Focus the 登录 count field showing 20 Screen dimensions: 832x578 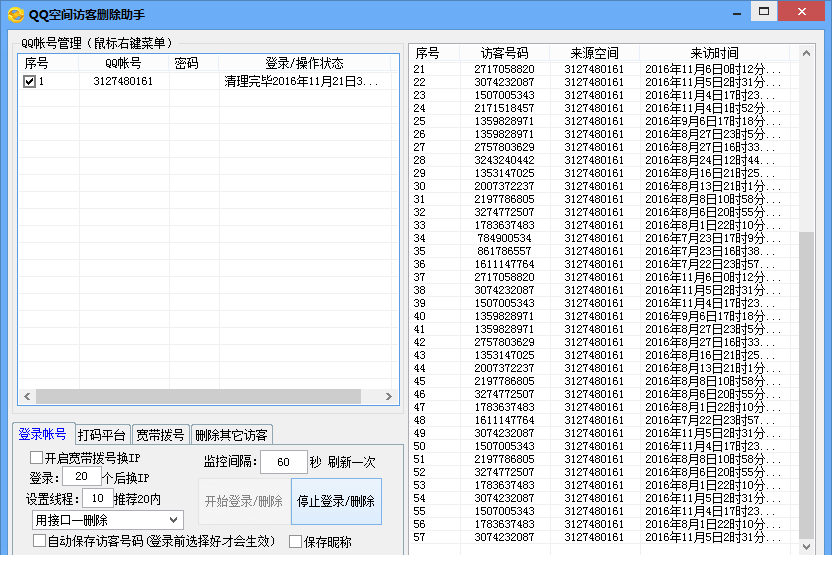81,476
